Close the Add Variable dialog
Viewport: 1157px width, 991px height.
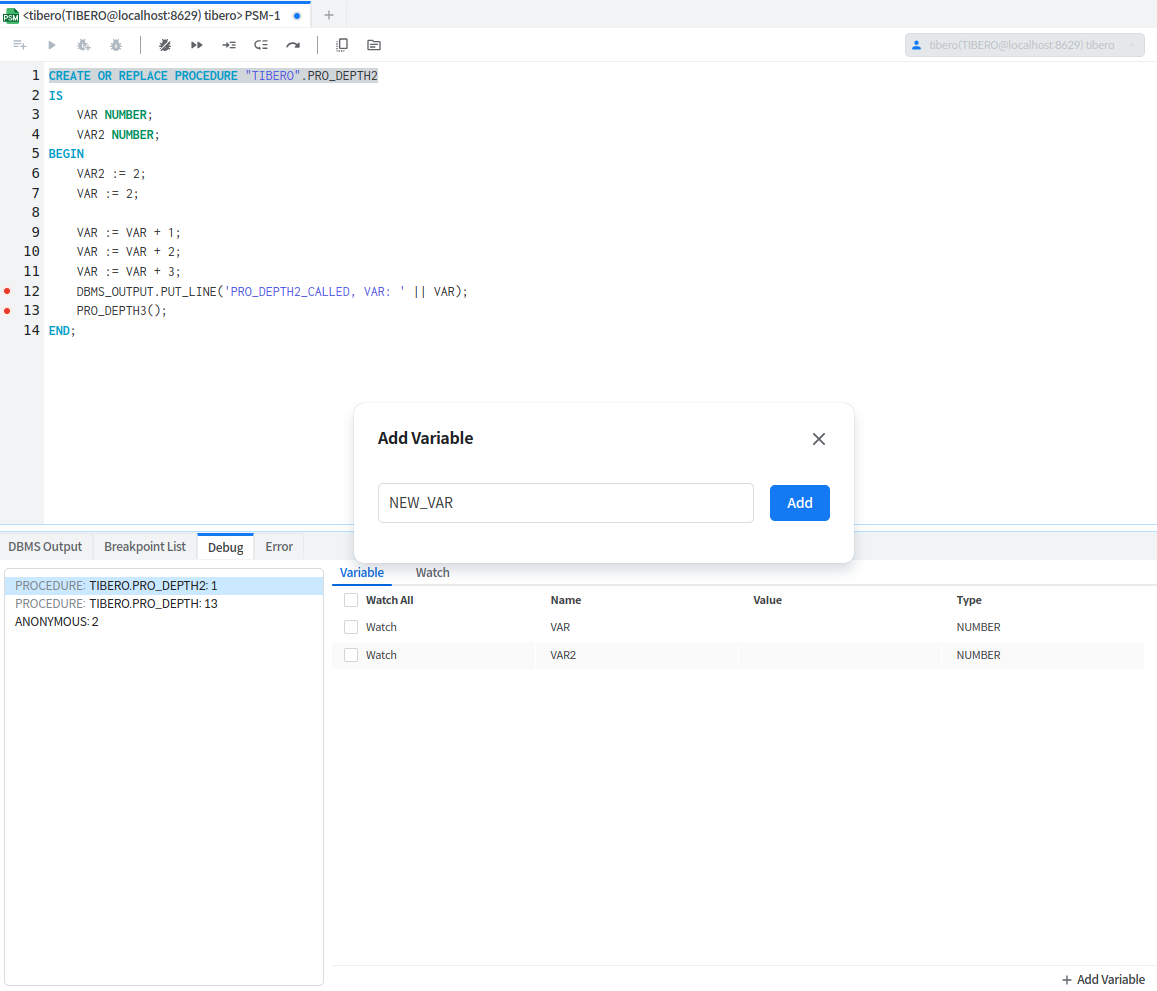(819, 439)
